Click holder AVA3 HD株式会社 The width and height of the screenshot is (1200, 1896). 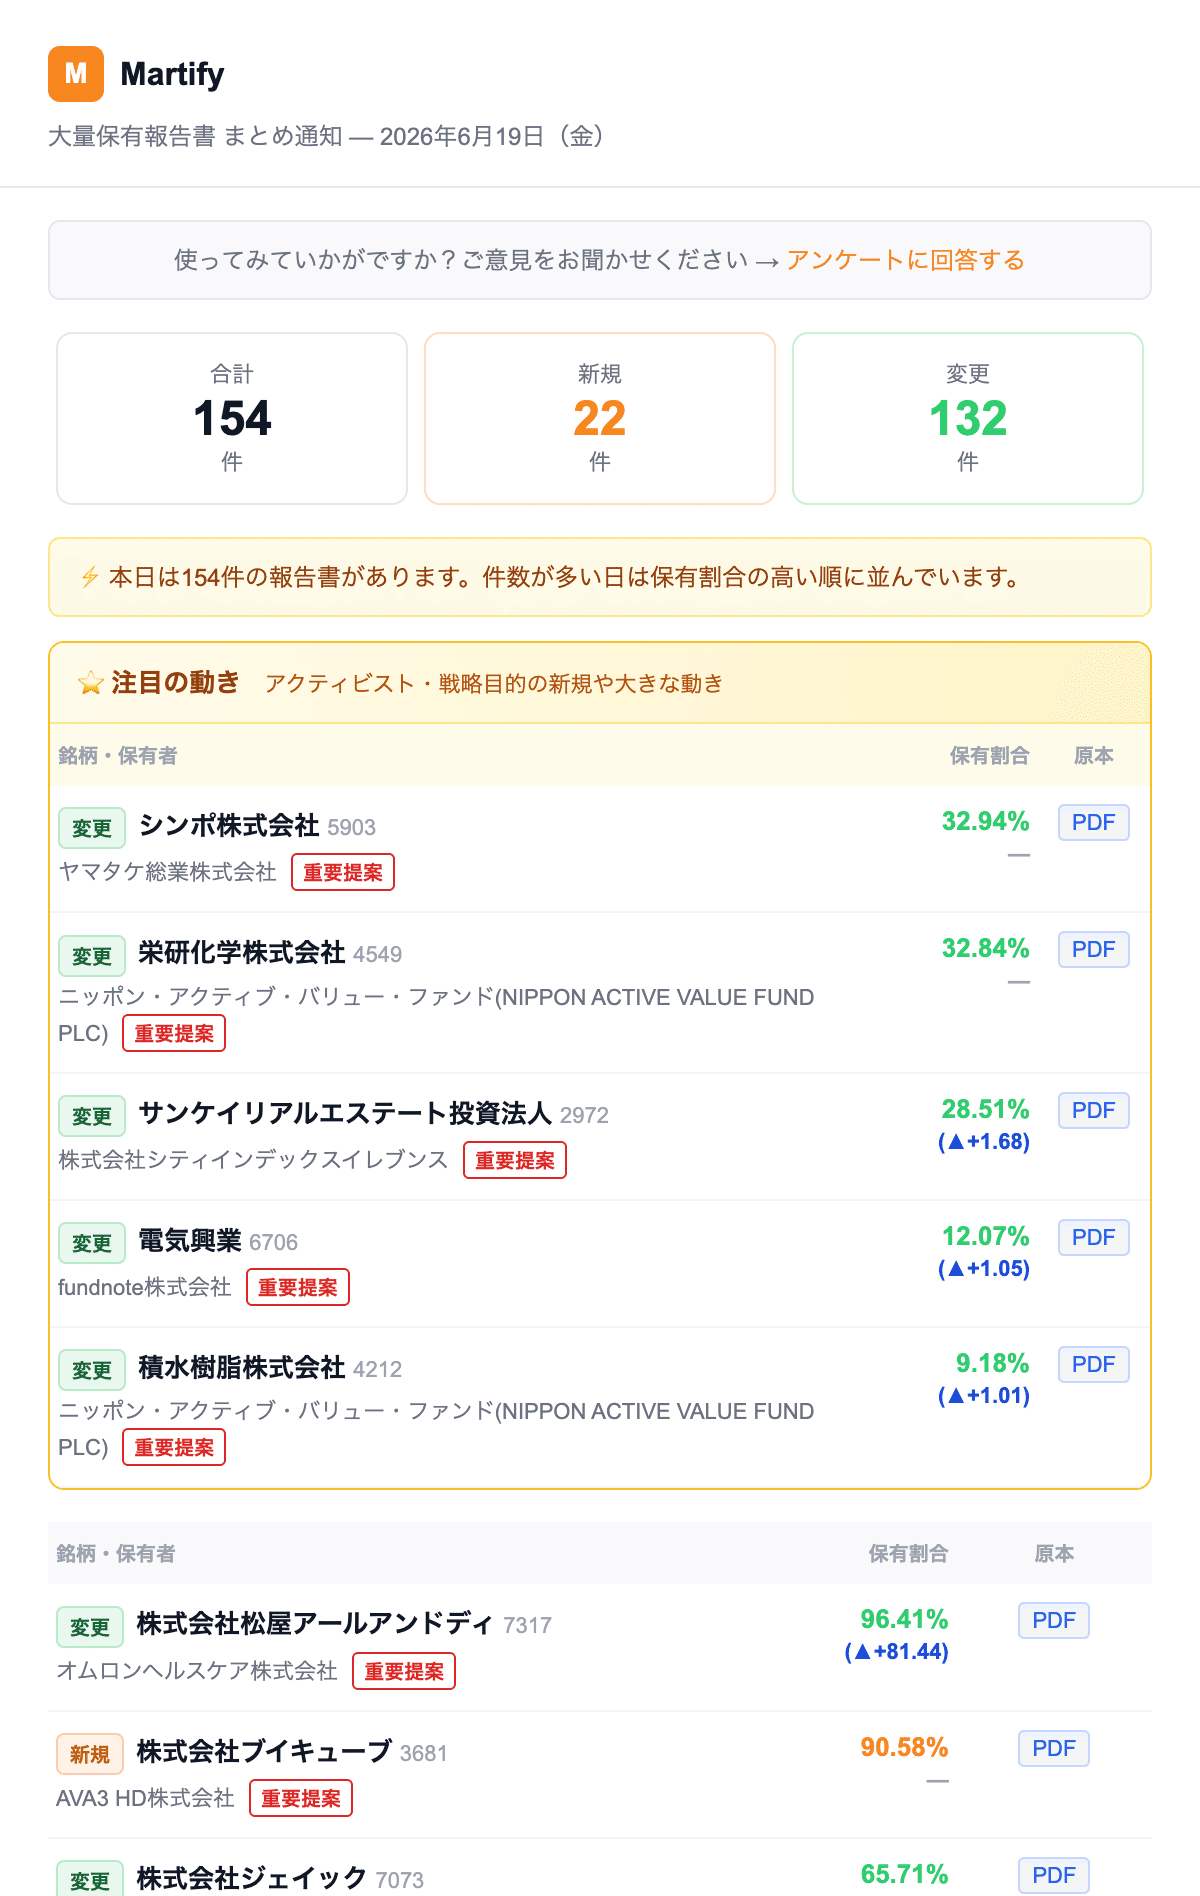(145, 1798)
